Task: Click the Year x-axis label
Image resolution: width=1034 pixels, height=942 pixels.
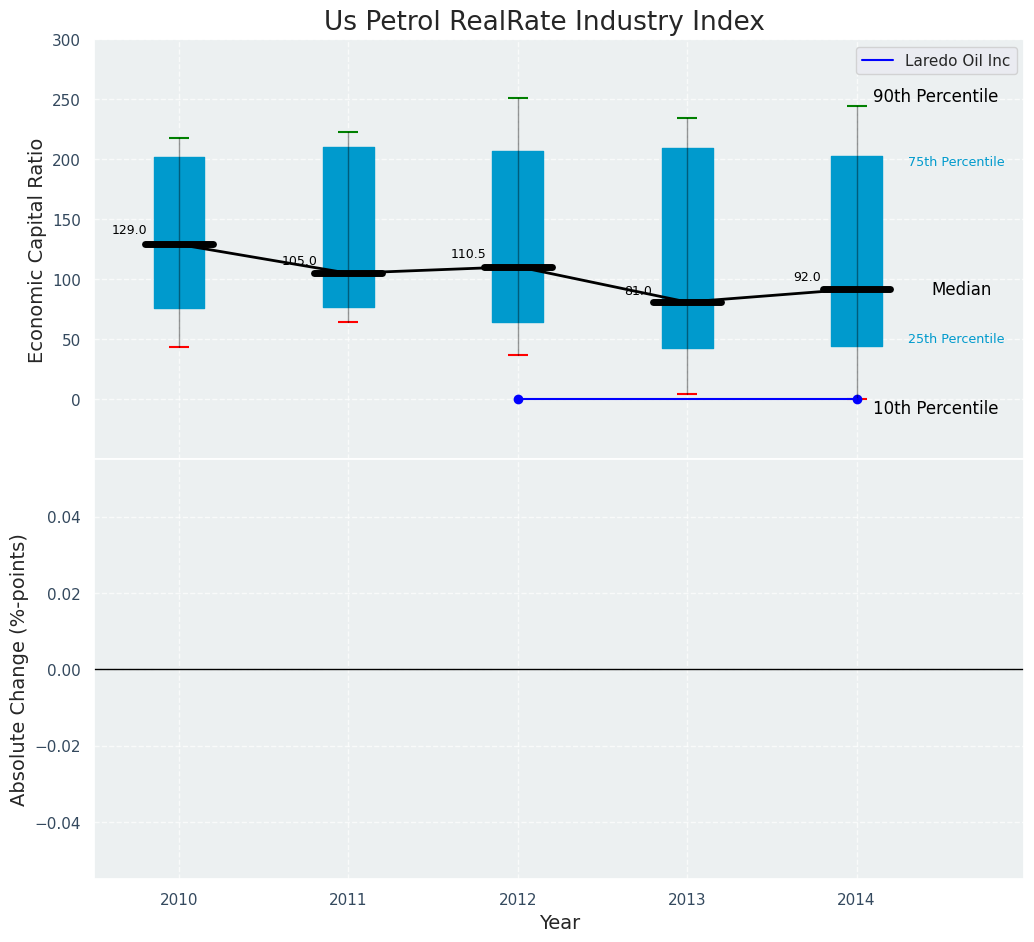Action: (559, 923)
